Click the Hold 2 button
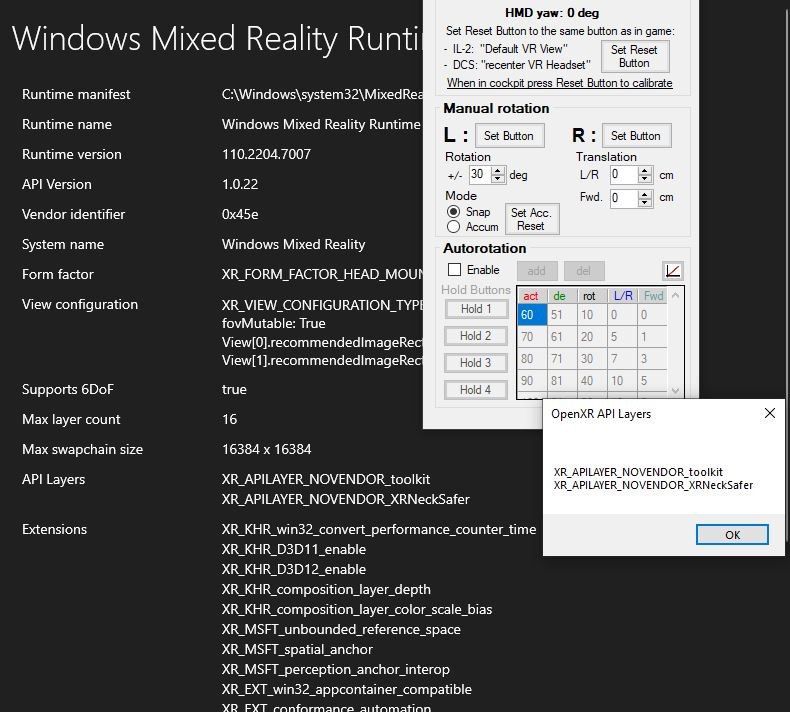 tap(476, 336)
